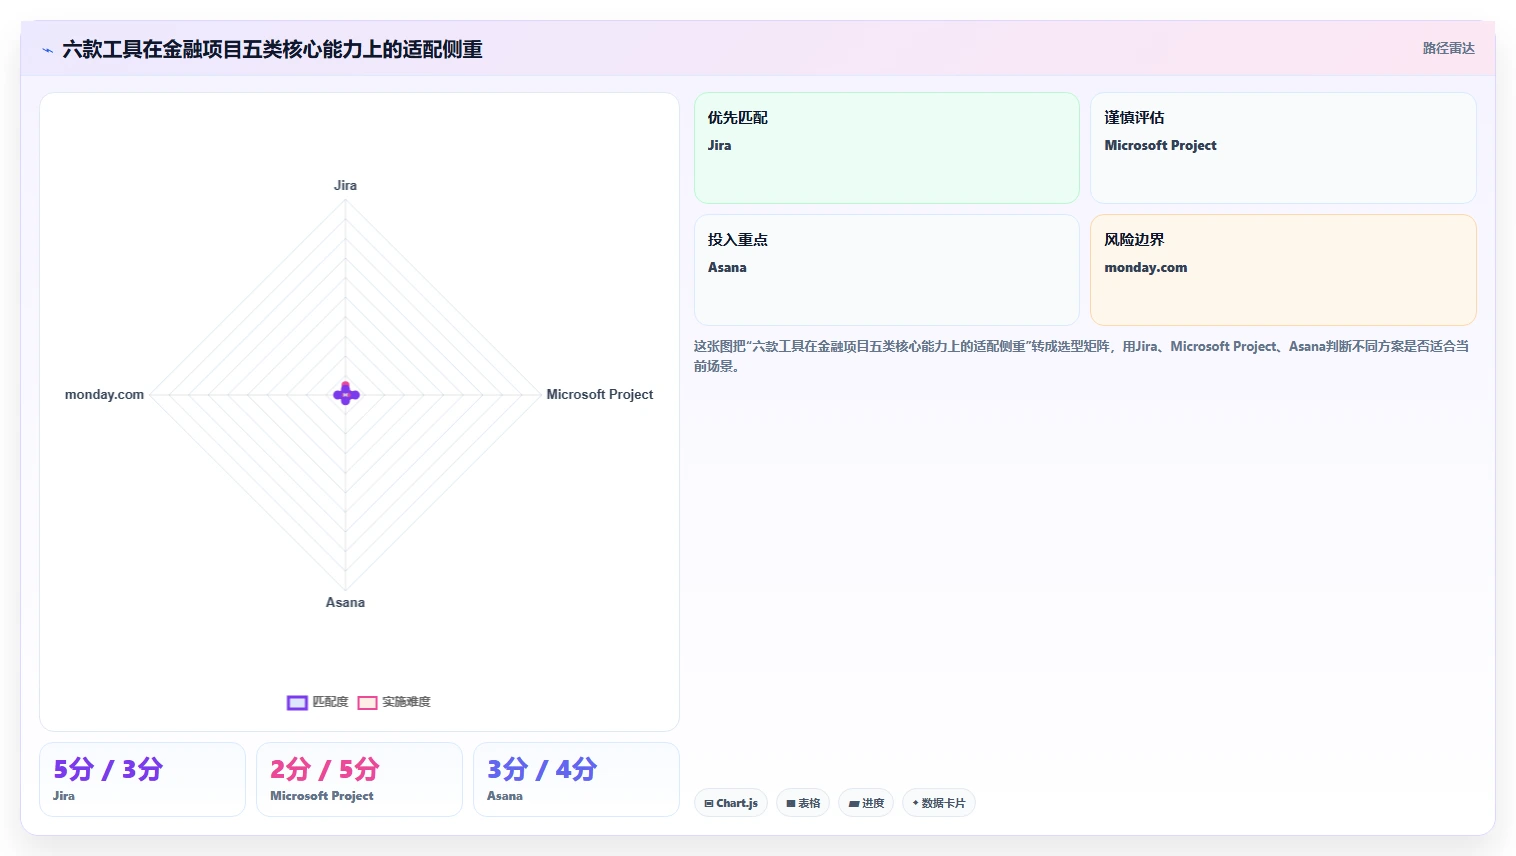Select the 2分 / 5分 Microsoft Project score card

pyautogui.click(x=359, y=779)
